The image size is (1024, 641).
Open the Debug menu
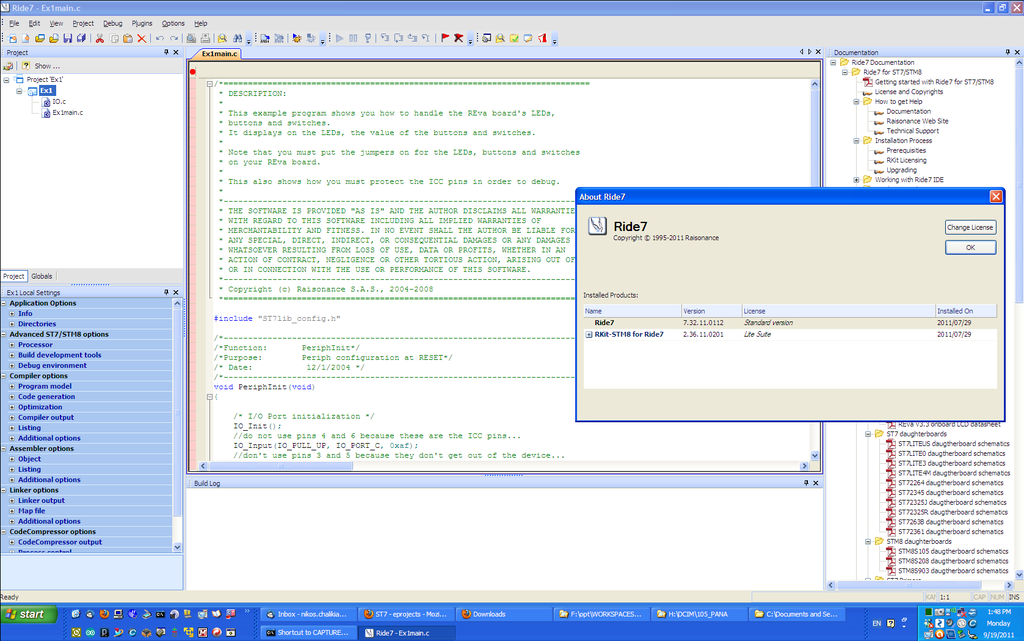112,23
